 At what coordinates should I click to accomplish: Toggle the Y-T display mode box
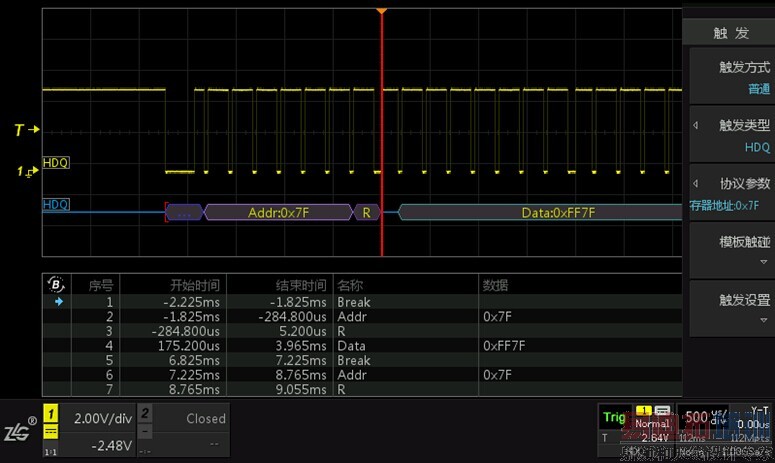756,417
